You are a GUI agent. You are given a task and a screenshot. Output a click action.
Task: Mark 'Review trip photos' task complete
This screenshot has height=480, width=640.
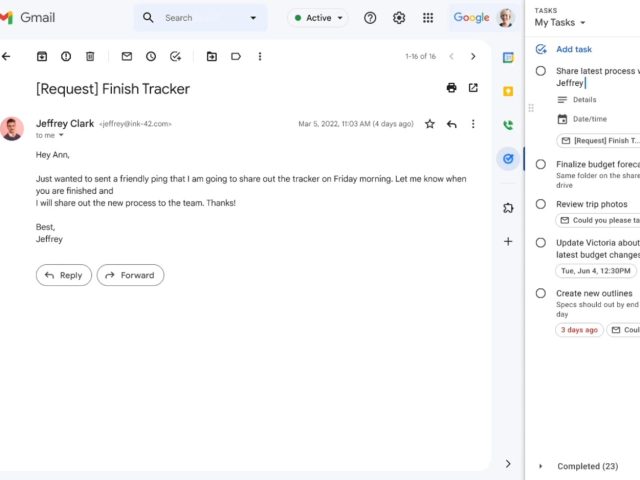[x=540, y=204]
